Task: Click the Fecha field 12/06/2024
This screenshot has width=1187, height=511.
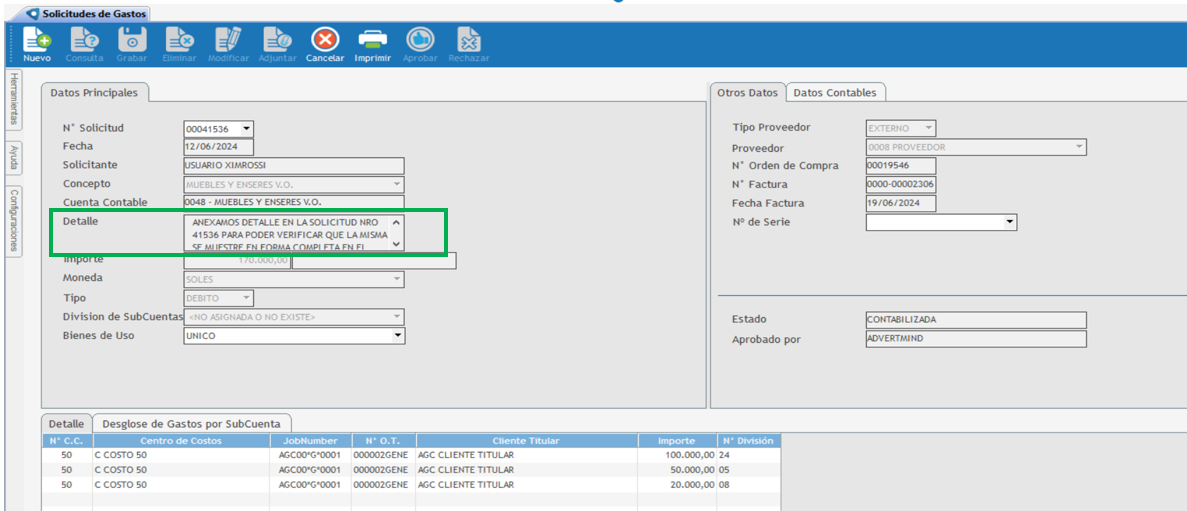Action: point(219,147)
